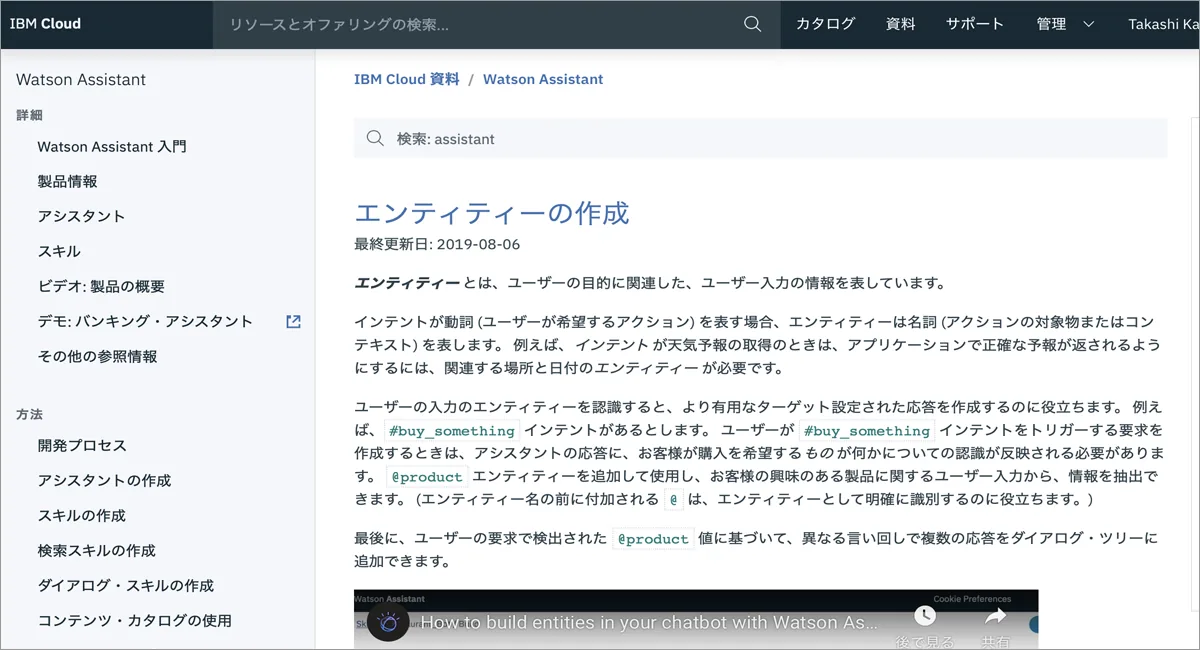Image resolution: width=1200 pixels, height=650 pixels.
Task: Click the エンティティーの作成 page title
Action: pyautogui.click(x=492, y=213)
